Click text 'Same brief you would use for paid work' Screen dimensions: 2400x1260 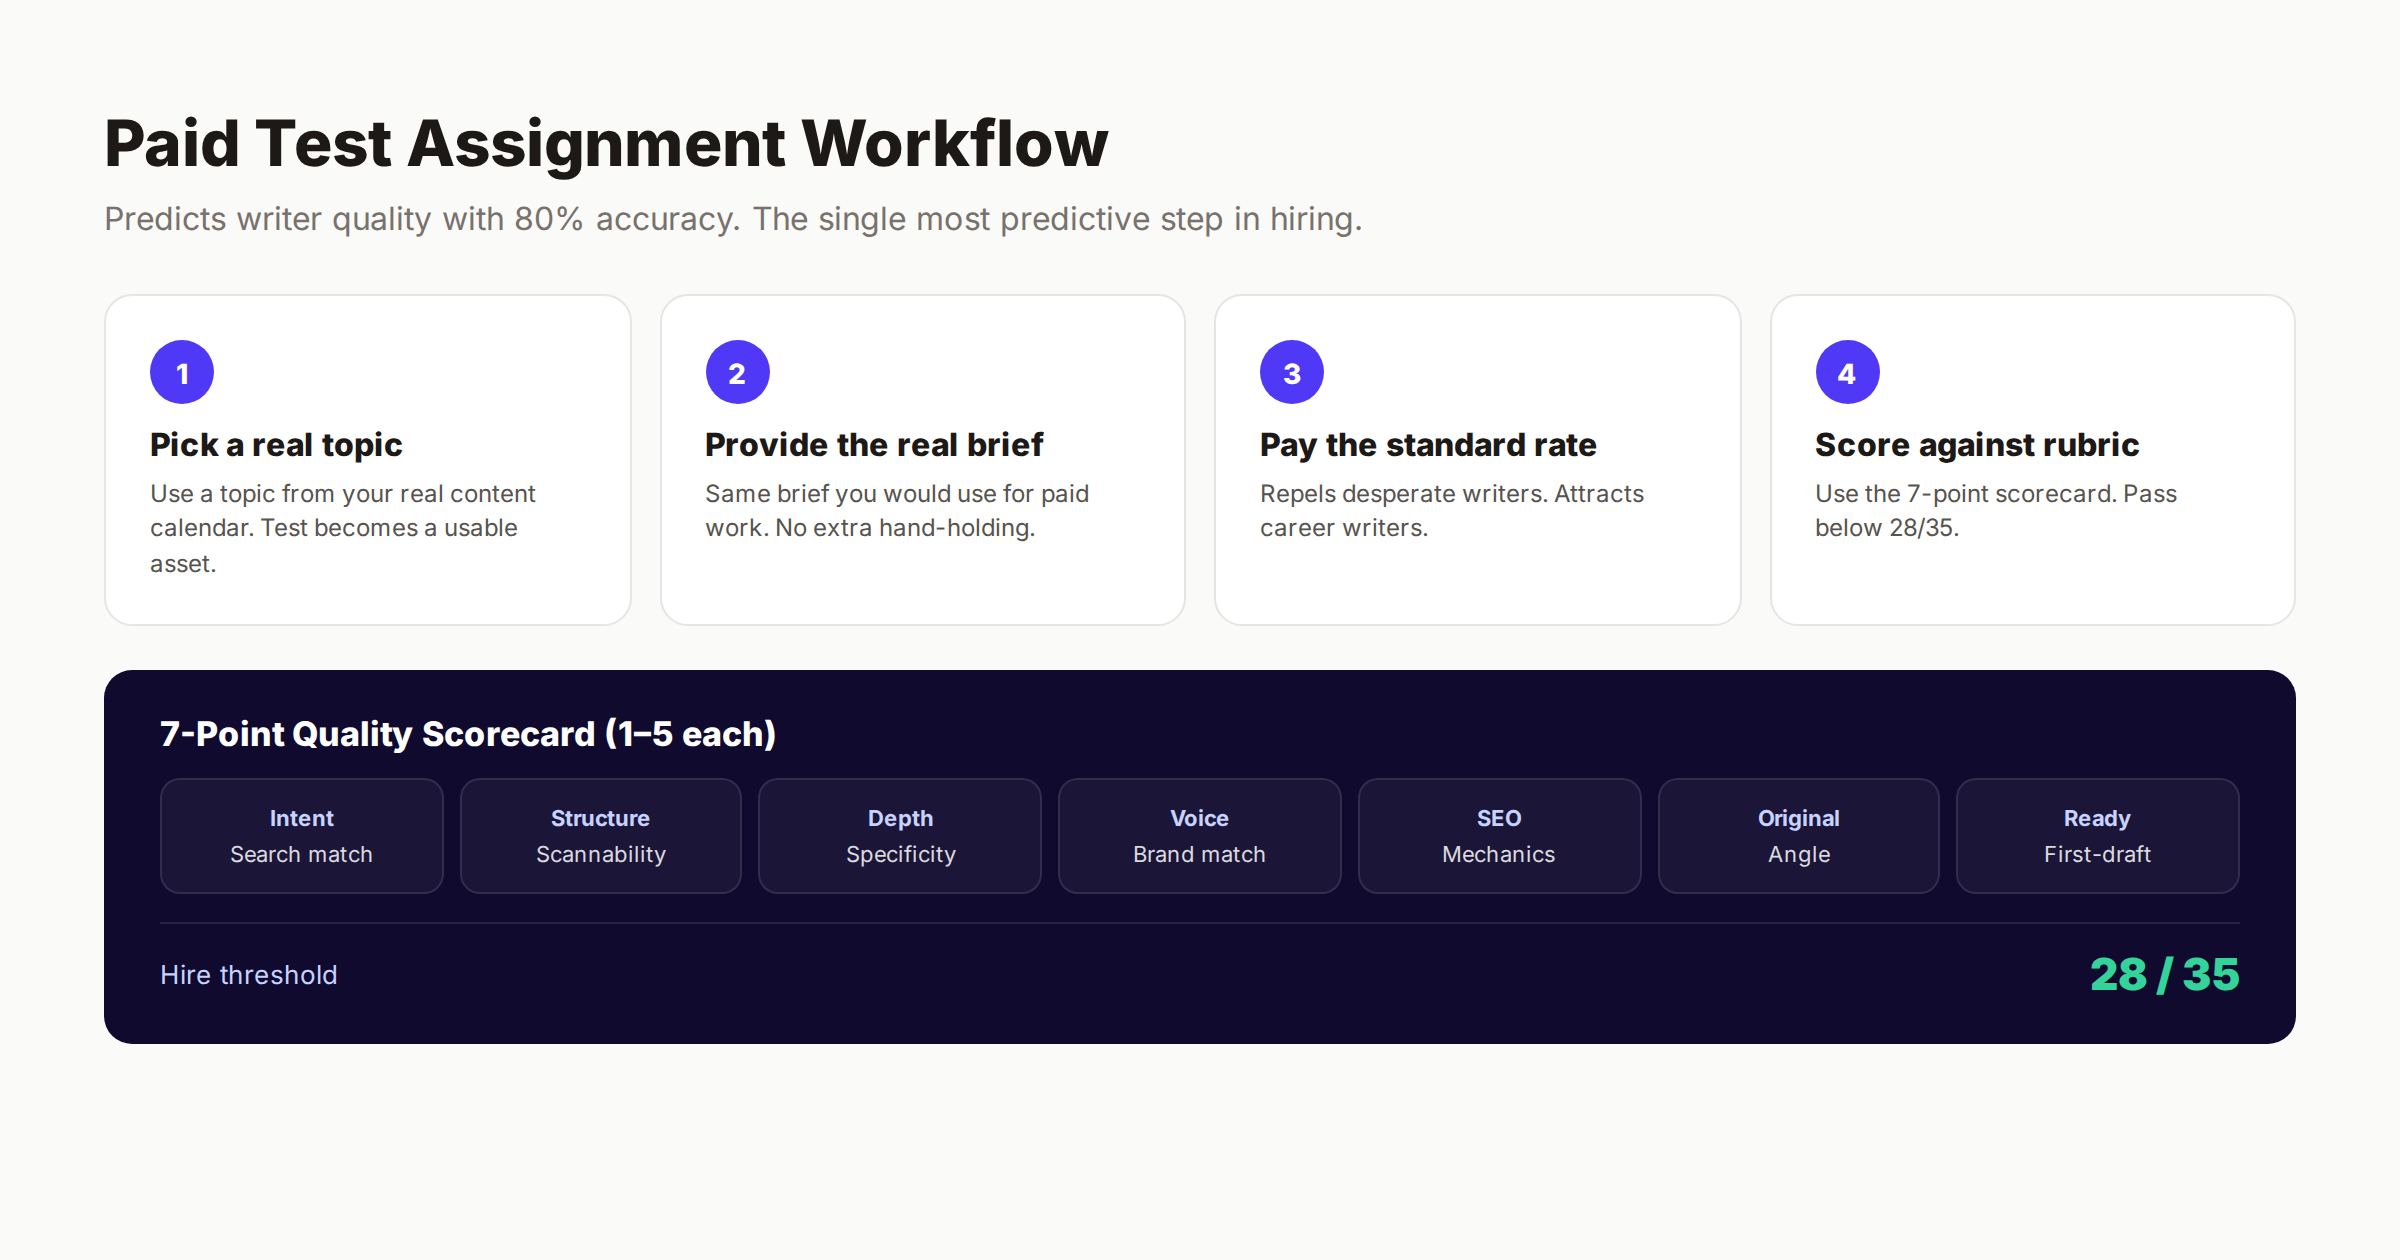(897, 511)
